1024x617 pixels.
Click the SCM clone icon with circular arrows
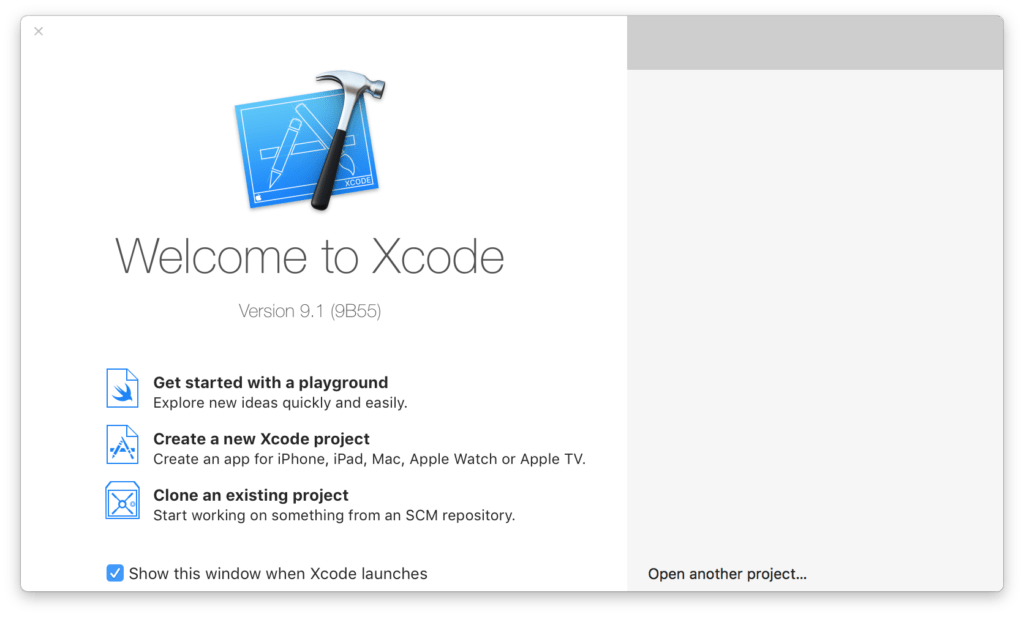point(121,501)
